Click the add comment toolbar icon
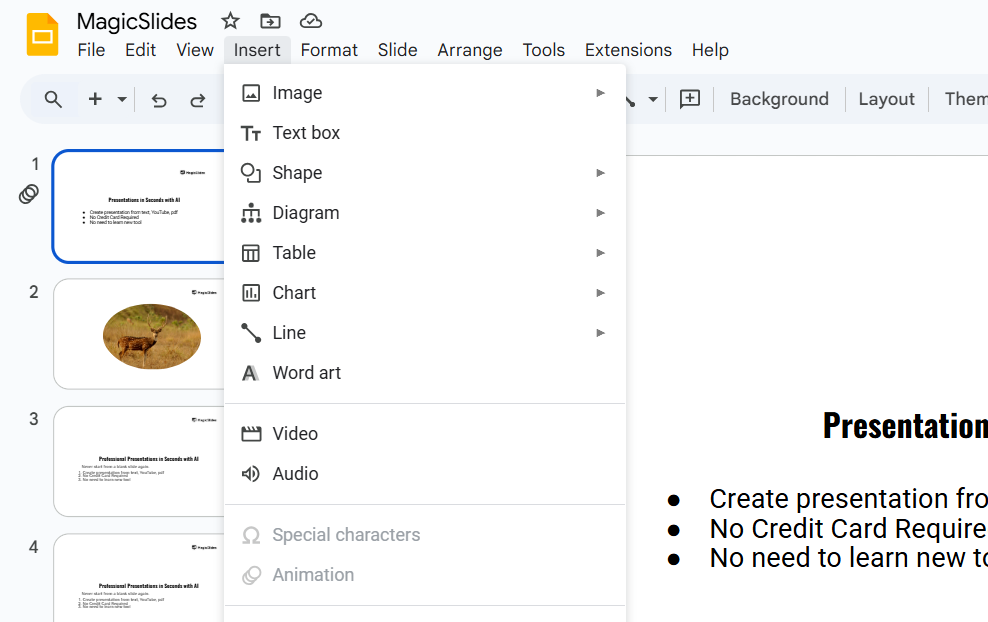988x622 pixels. coord(690,99)
